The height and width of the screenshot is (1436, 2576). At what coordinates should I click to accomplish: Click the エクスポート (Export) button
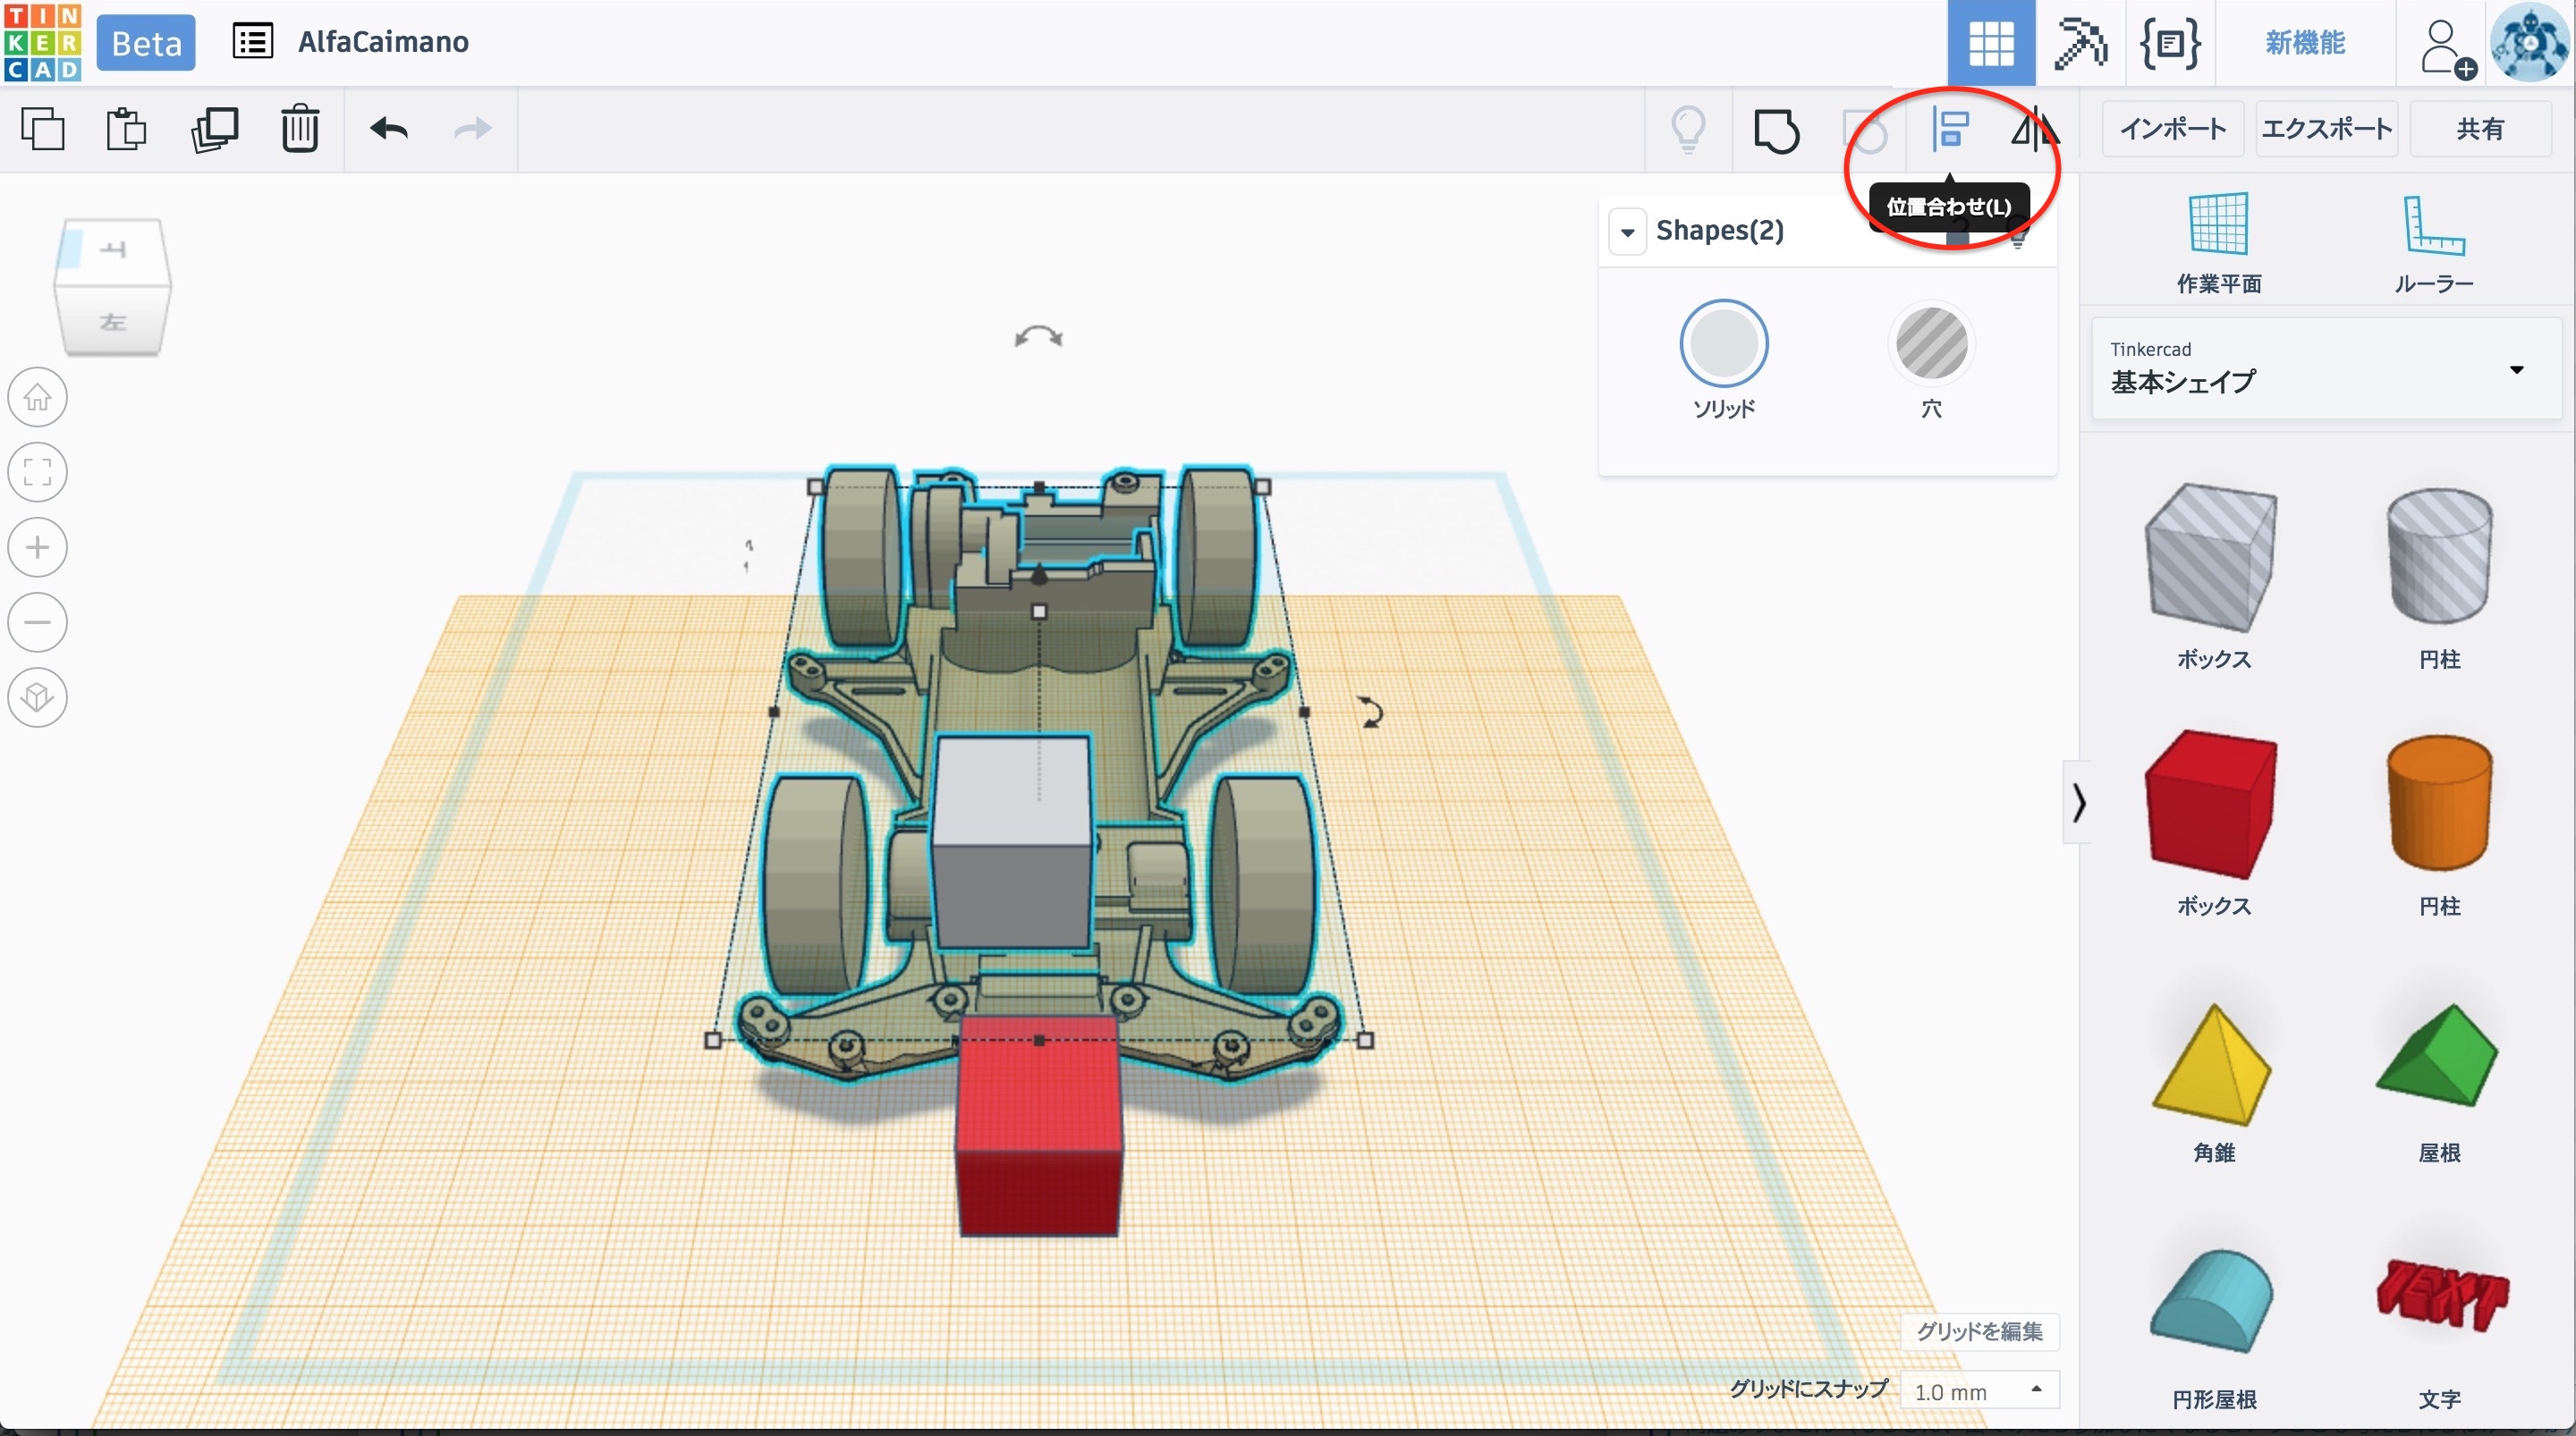click(x=2326, y=129)
